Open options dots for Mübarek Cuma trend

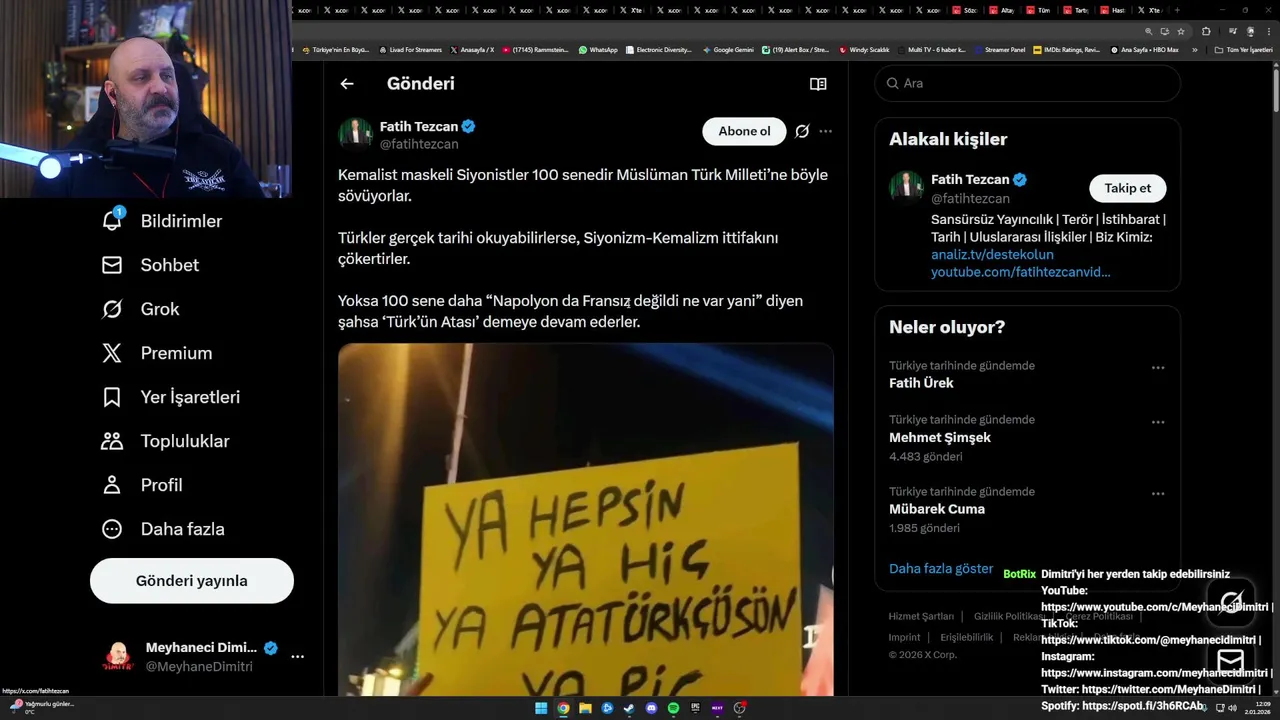pos(1158,493)
